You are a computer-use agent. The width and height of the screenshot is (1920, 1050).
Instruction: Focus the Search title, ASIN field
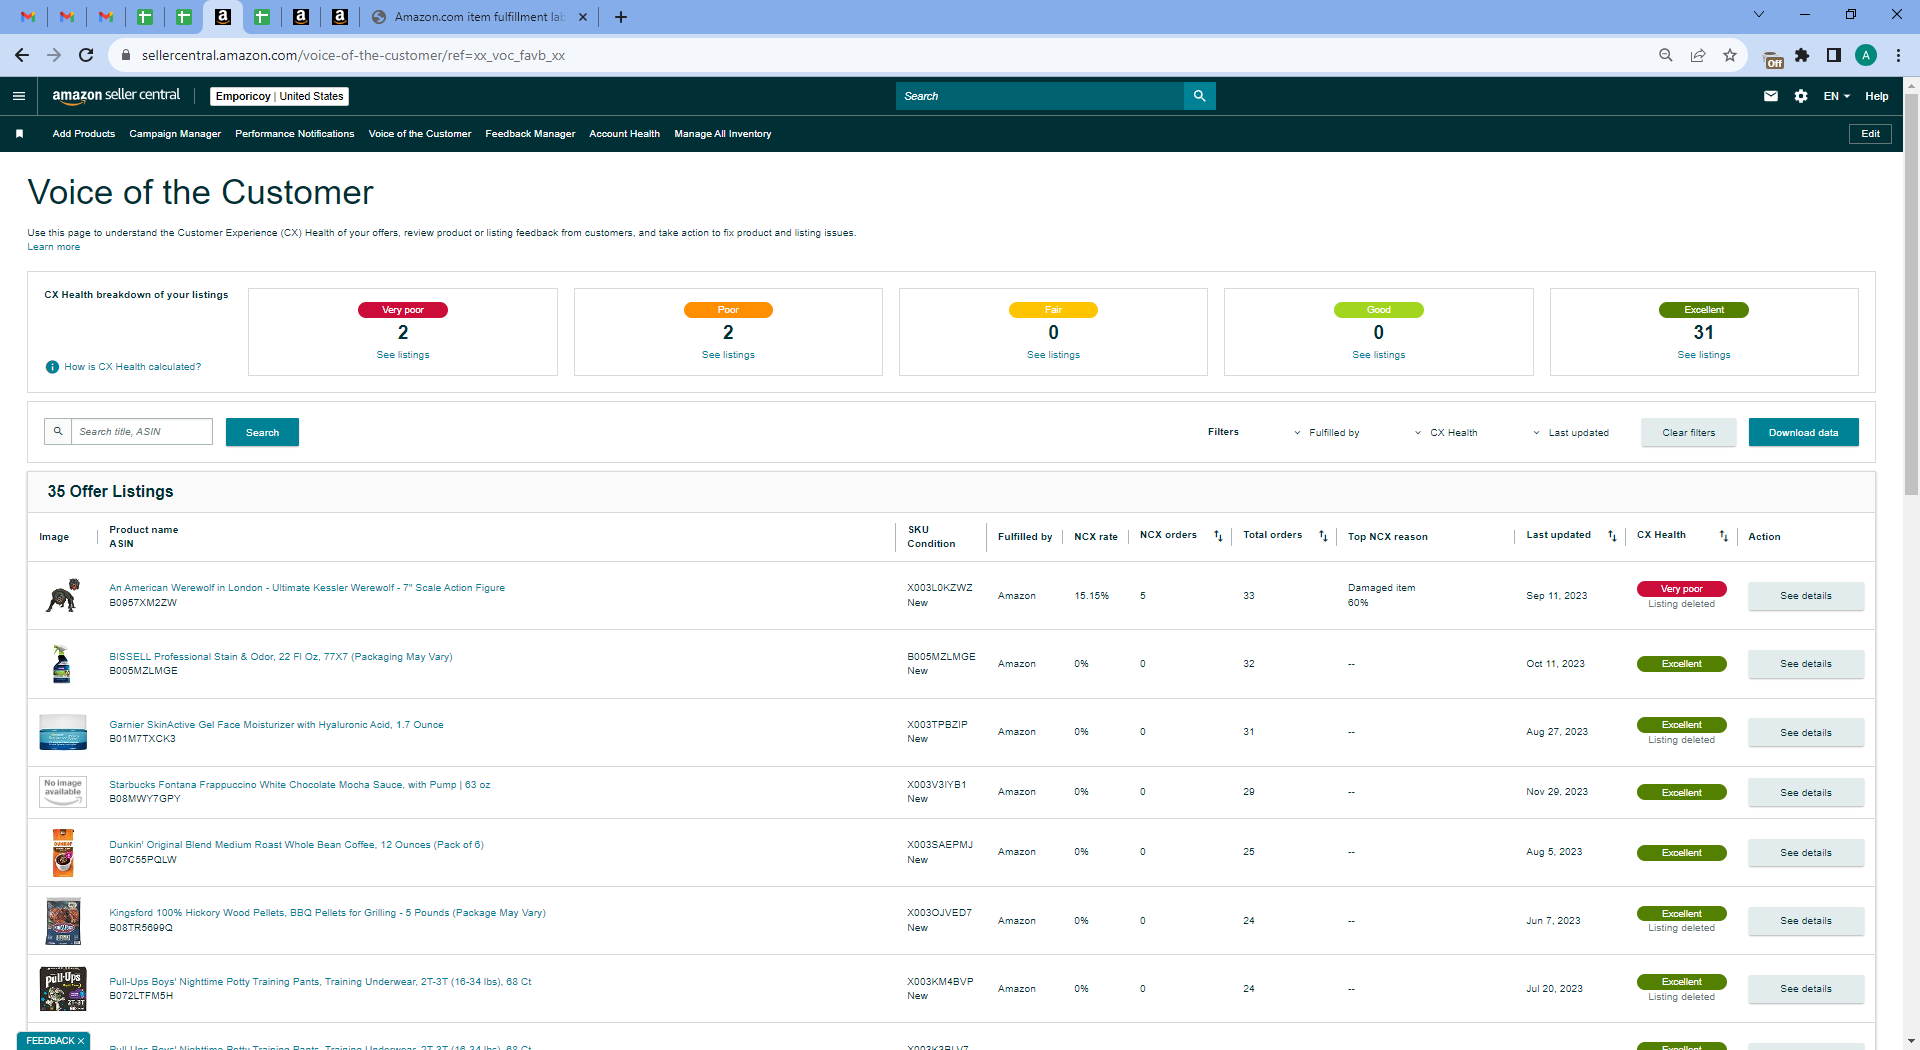point(141,432)
